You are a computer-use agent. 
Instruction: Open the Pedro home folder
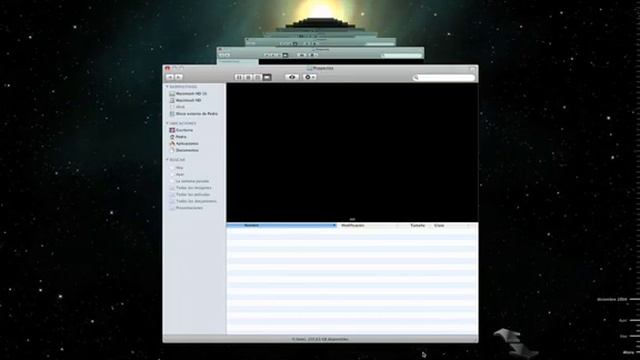point(178,137)
